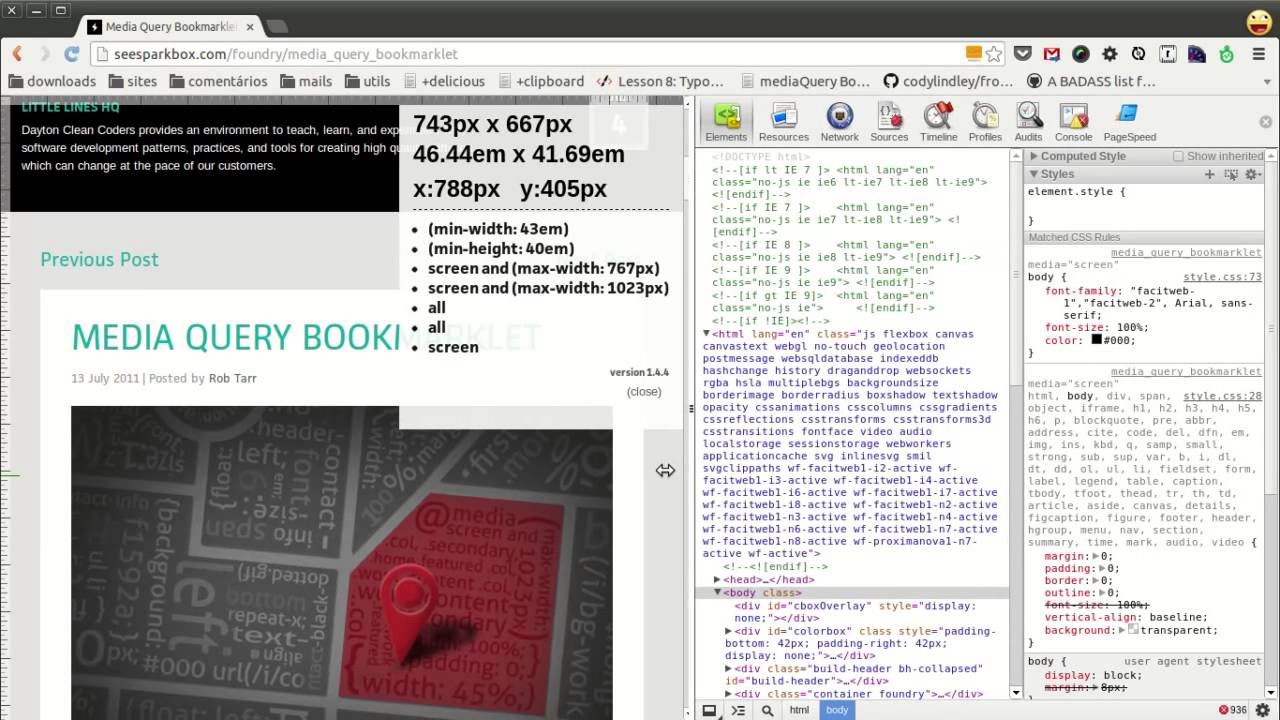Click the black #000 color swatch
Image resolution: width=1280 pixels, height=720 pixels.
coord(1096,340)
